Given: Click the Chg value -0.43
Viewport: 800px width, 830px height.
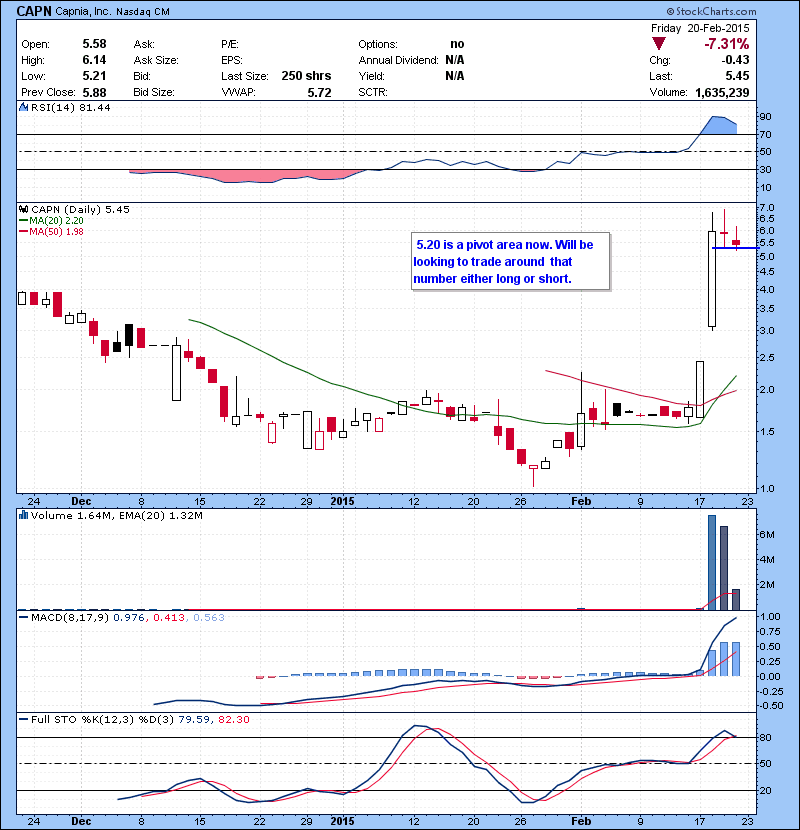Looking at the screenshot, I should pyautogui.click(x=735, y=60).
